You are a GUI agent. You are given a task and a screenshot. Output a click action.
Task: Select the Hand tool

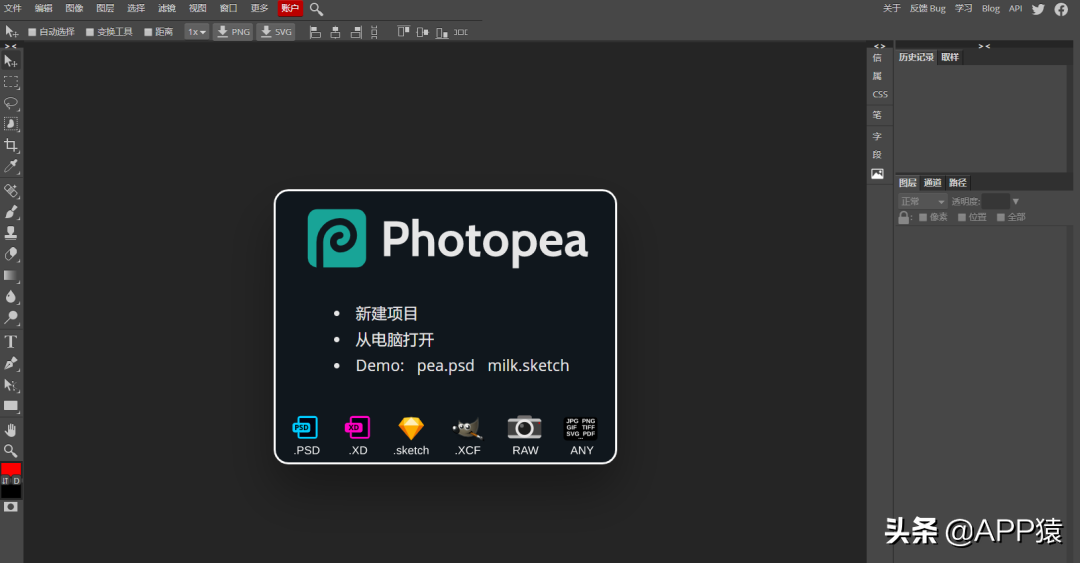pyautogui.click(x=11, y=430)
